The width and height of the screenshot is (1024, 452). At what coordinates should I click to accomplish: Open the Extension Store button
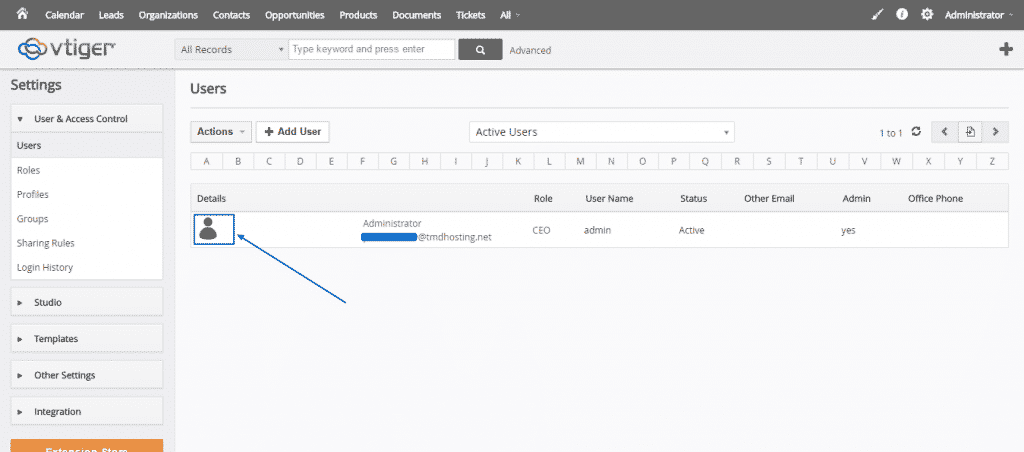tap(87, 445)
